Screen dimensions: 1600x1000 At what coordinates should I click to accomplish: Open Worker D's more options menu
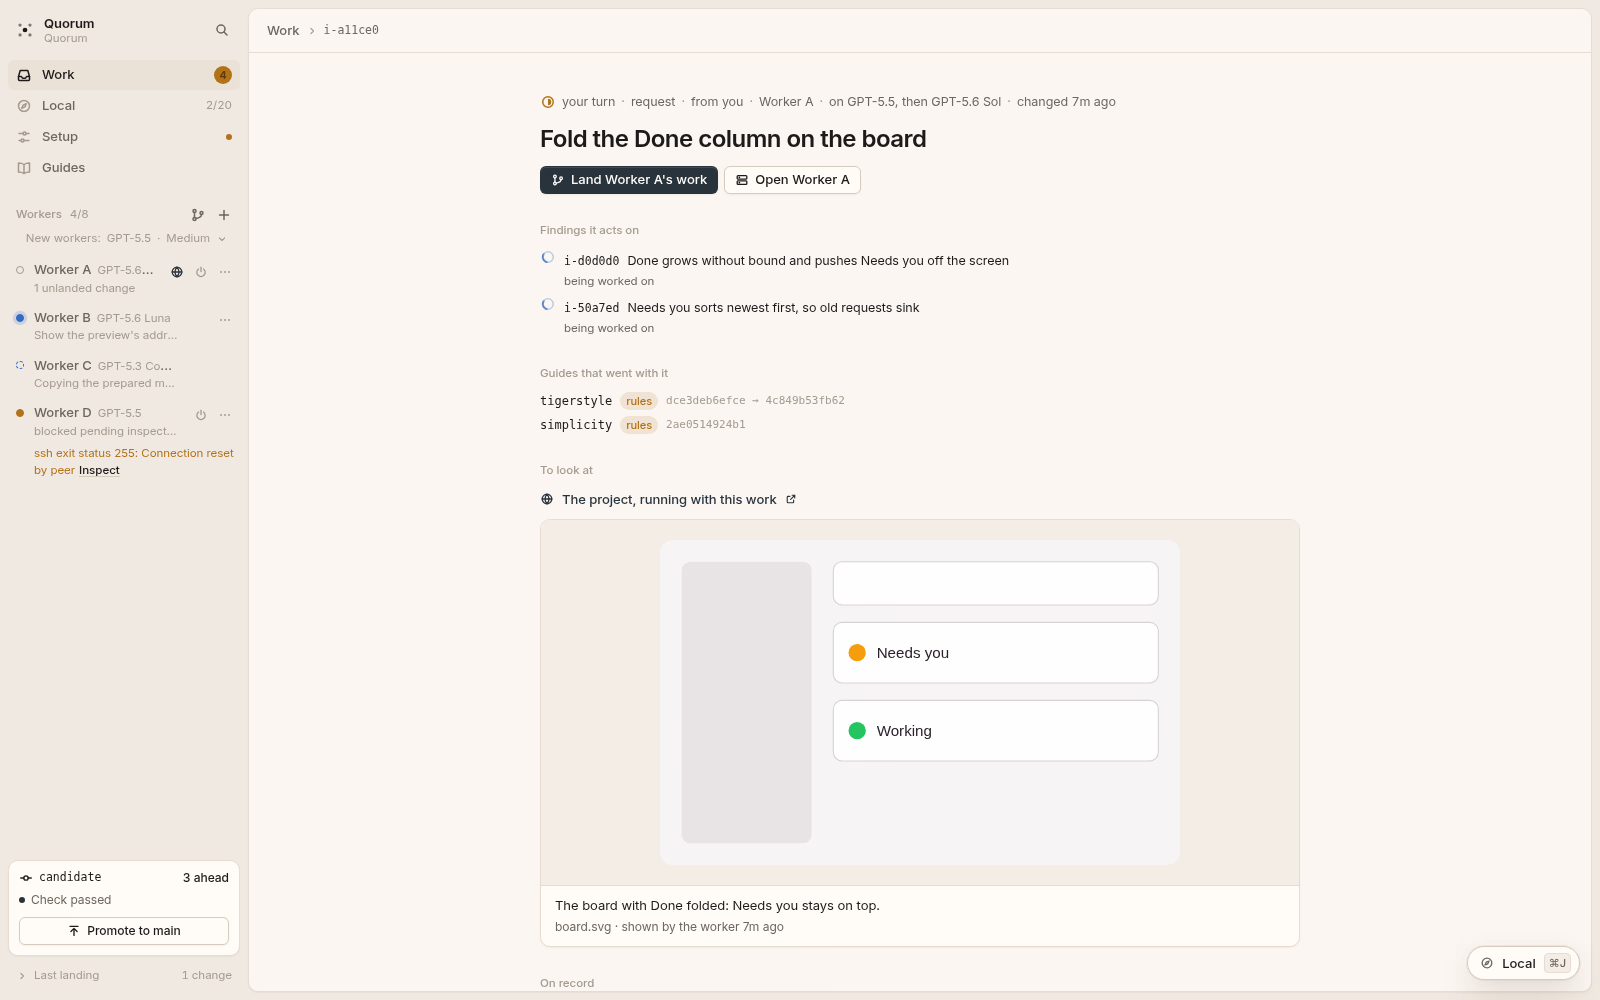pyautogui.click(x=225, y=415)
